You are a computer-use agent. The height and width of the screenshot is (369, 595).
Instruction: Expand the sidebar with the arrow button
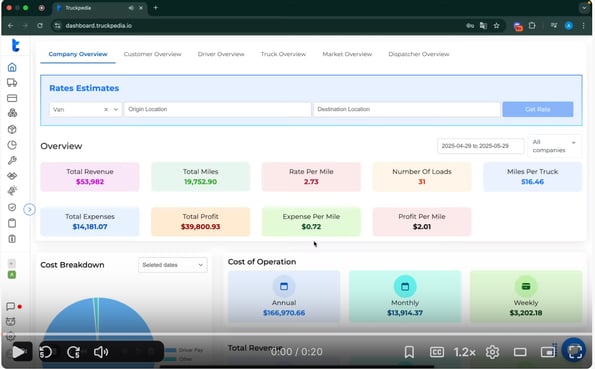[29, 210]
